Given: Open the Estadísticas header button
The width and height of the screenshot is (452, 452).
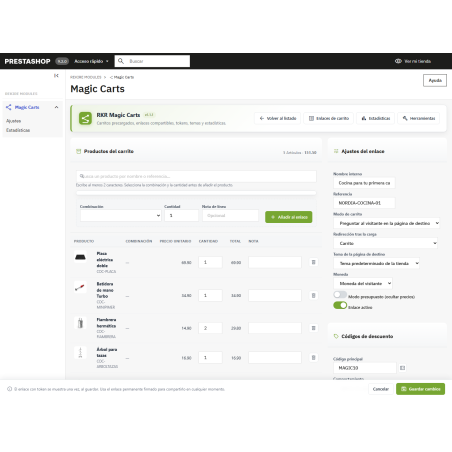Looking at the screenshot, I should coord(376,118).
